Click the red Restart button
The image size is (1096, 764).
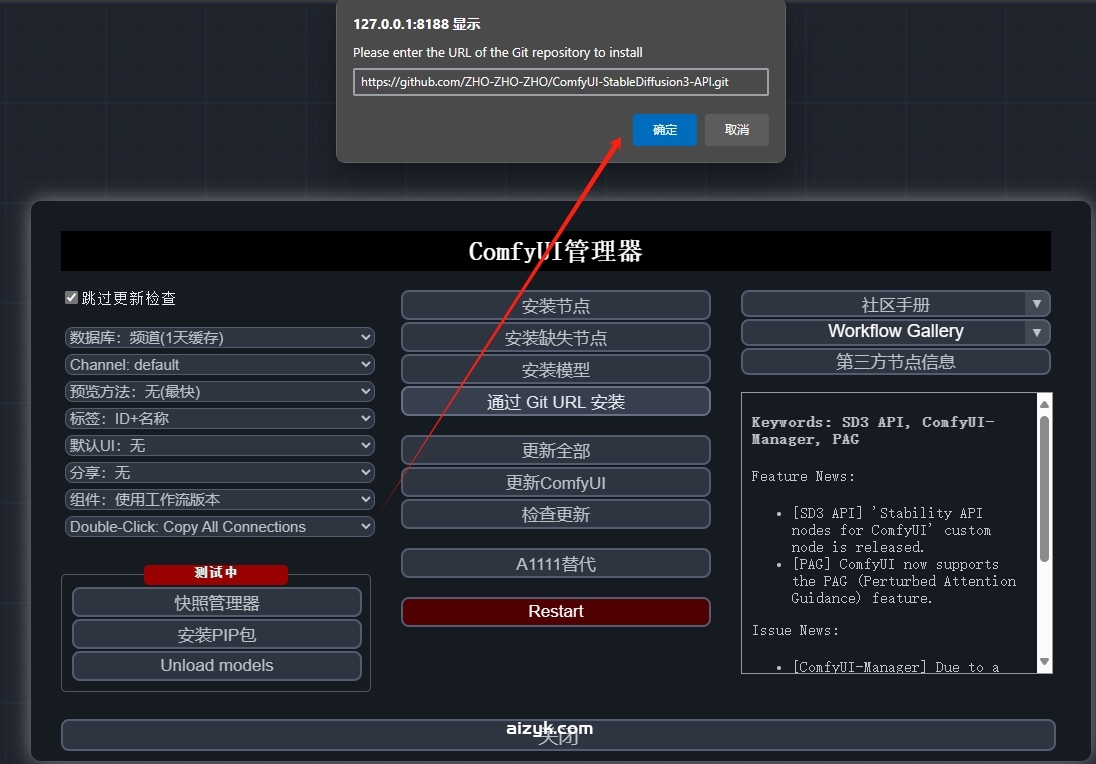coord(555,611)
